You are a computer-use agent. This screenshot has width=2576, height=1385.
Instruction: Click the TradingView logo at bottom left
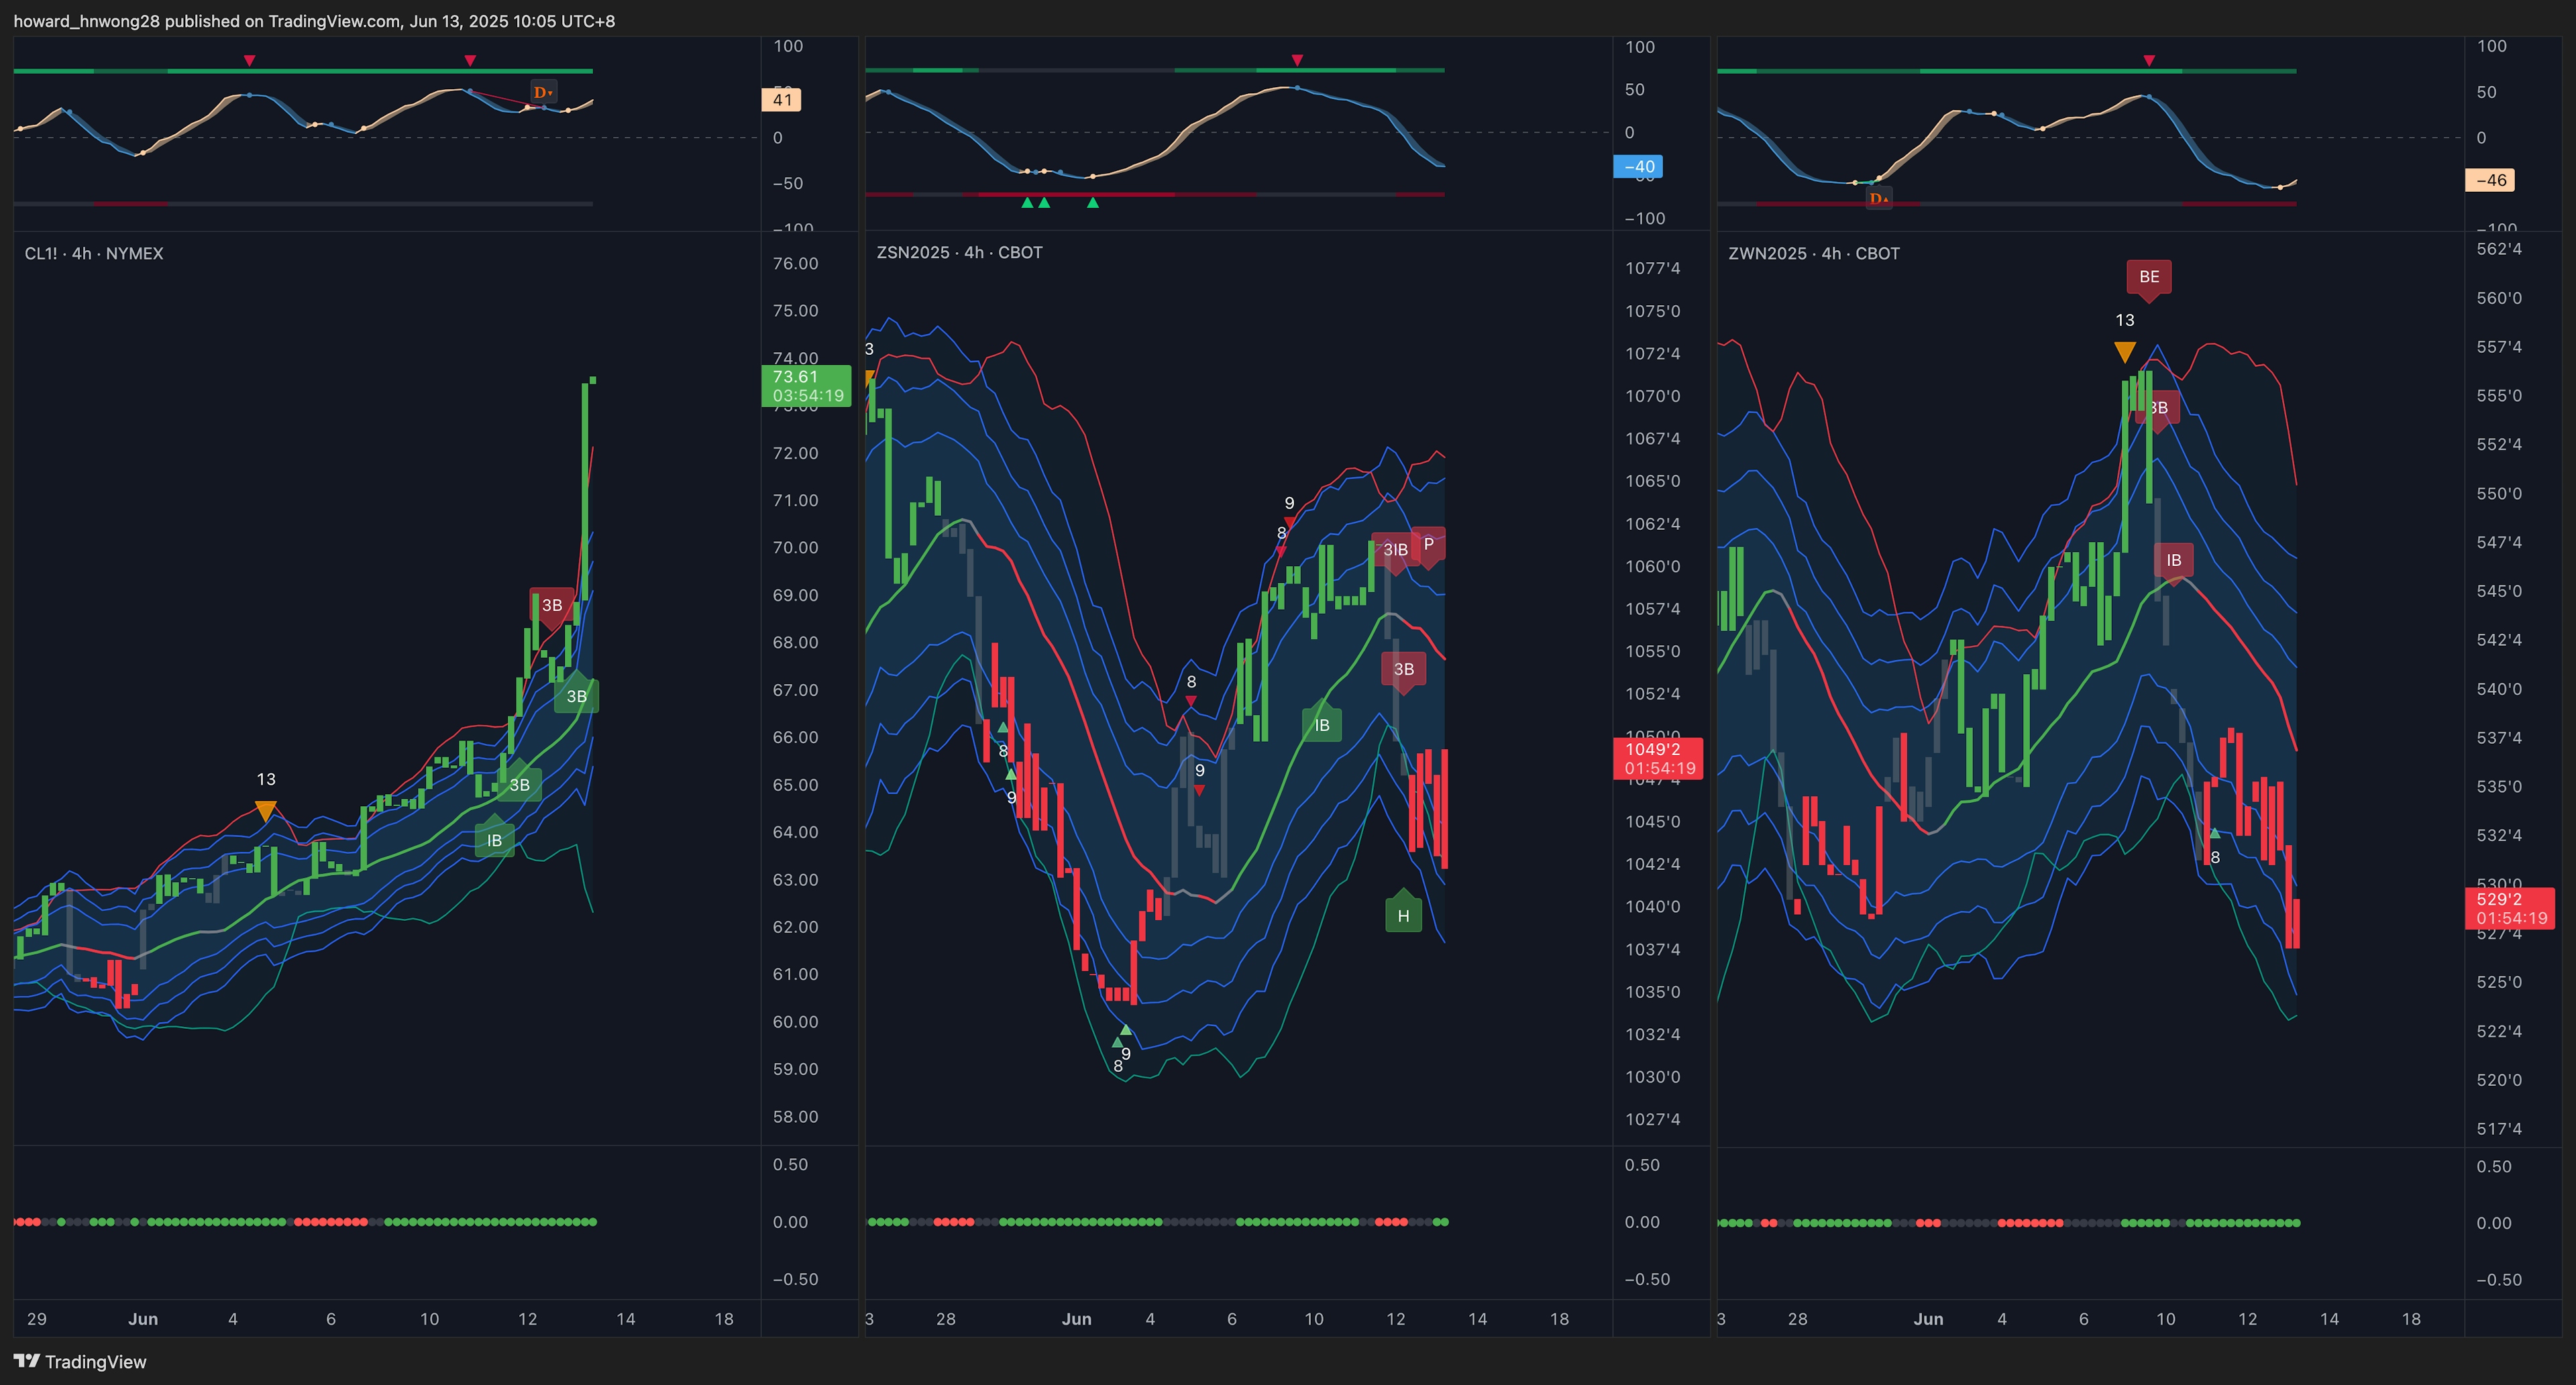click(80, 1361)
